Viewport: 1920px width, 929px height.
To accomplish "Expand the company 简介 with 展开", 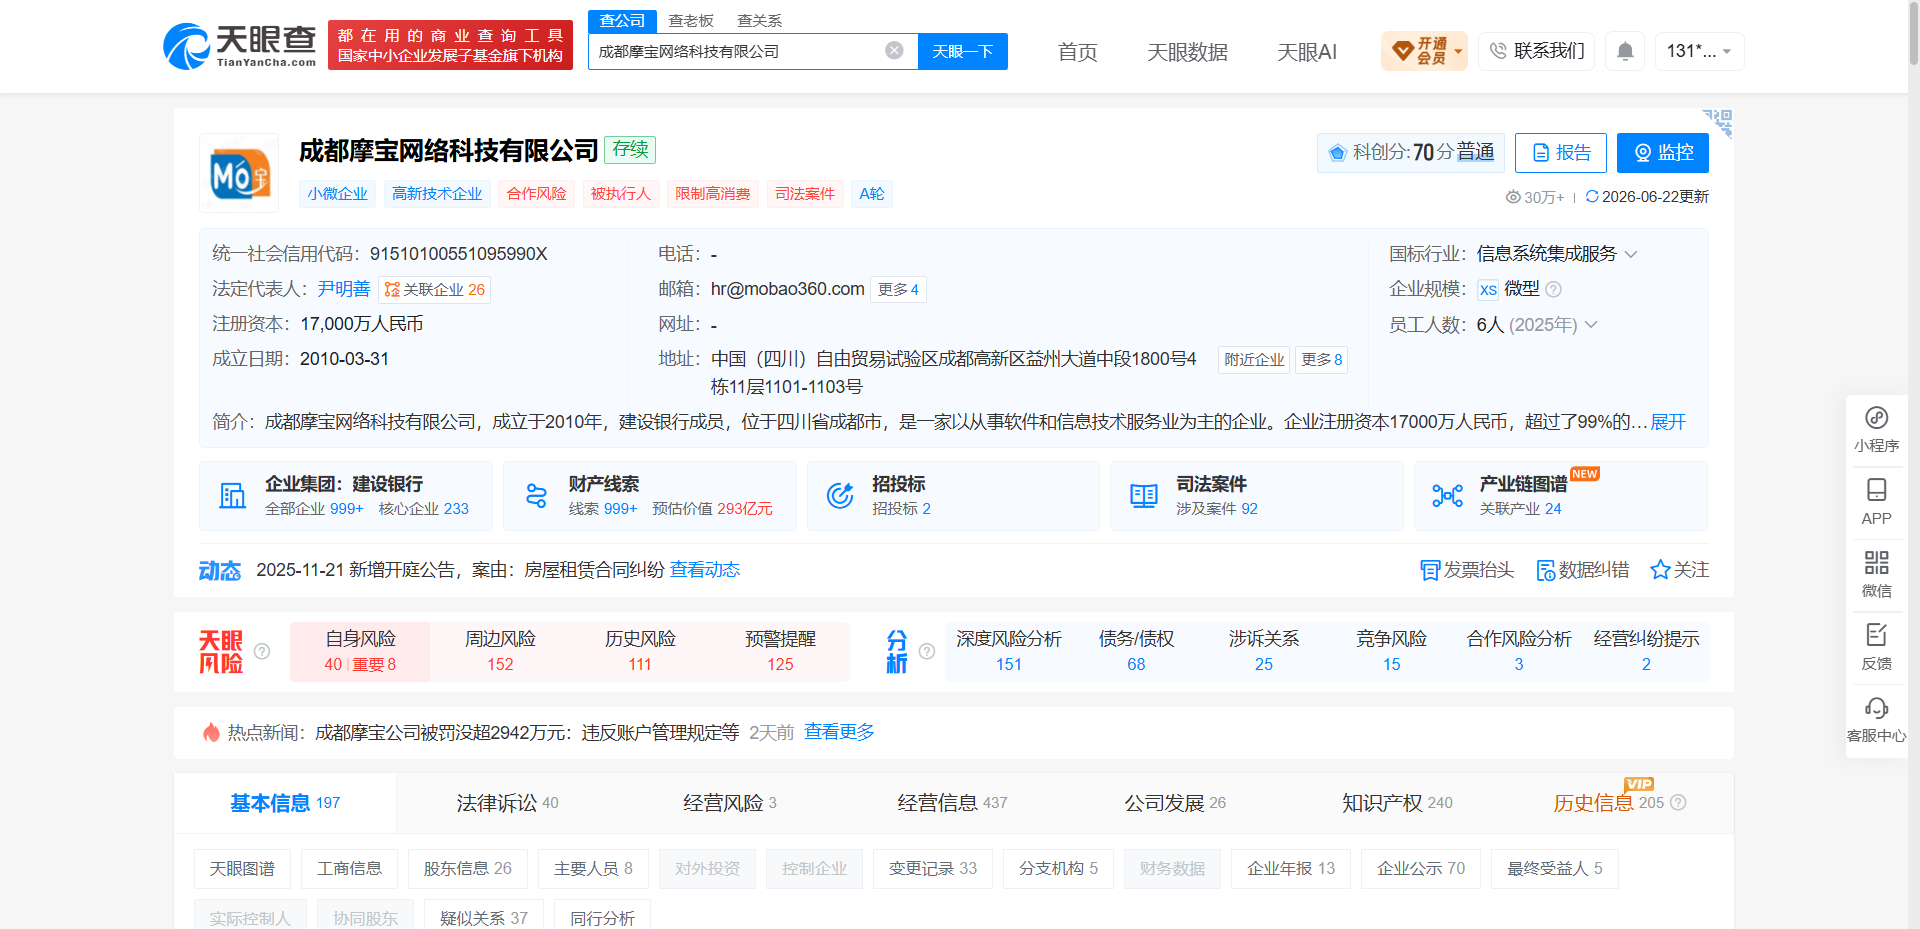I will (x=1668, y=422).
